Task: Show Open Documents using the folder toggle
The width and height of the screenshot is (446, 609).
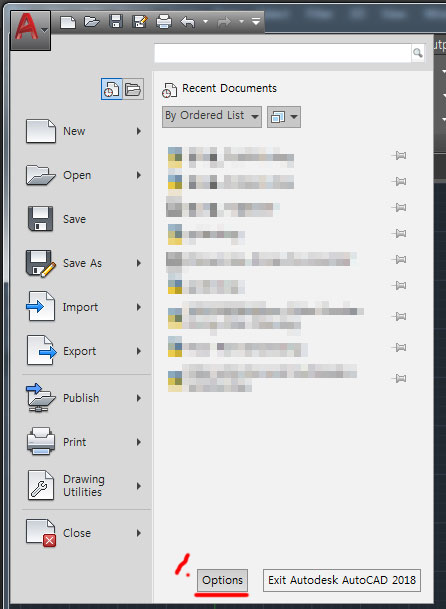Action: (x=133, y=89)
